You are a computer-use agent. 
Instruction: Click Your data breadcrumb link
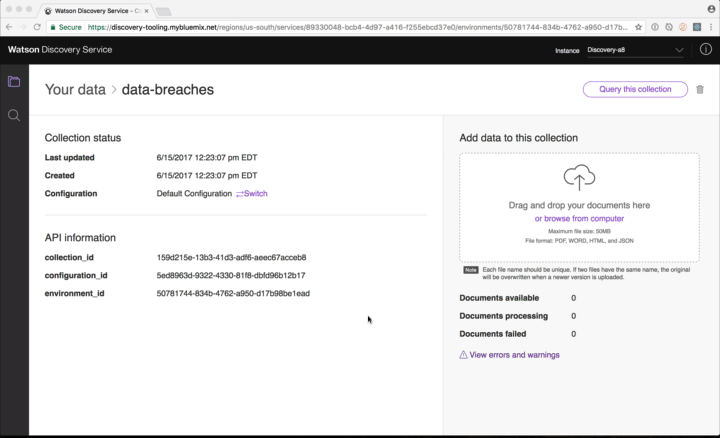pos(75,90)
